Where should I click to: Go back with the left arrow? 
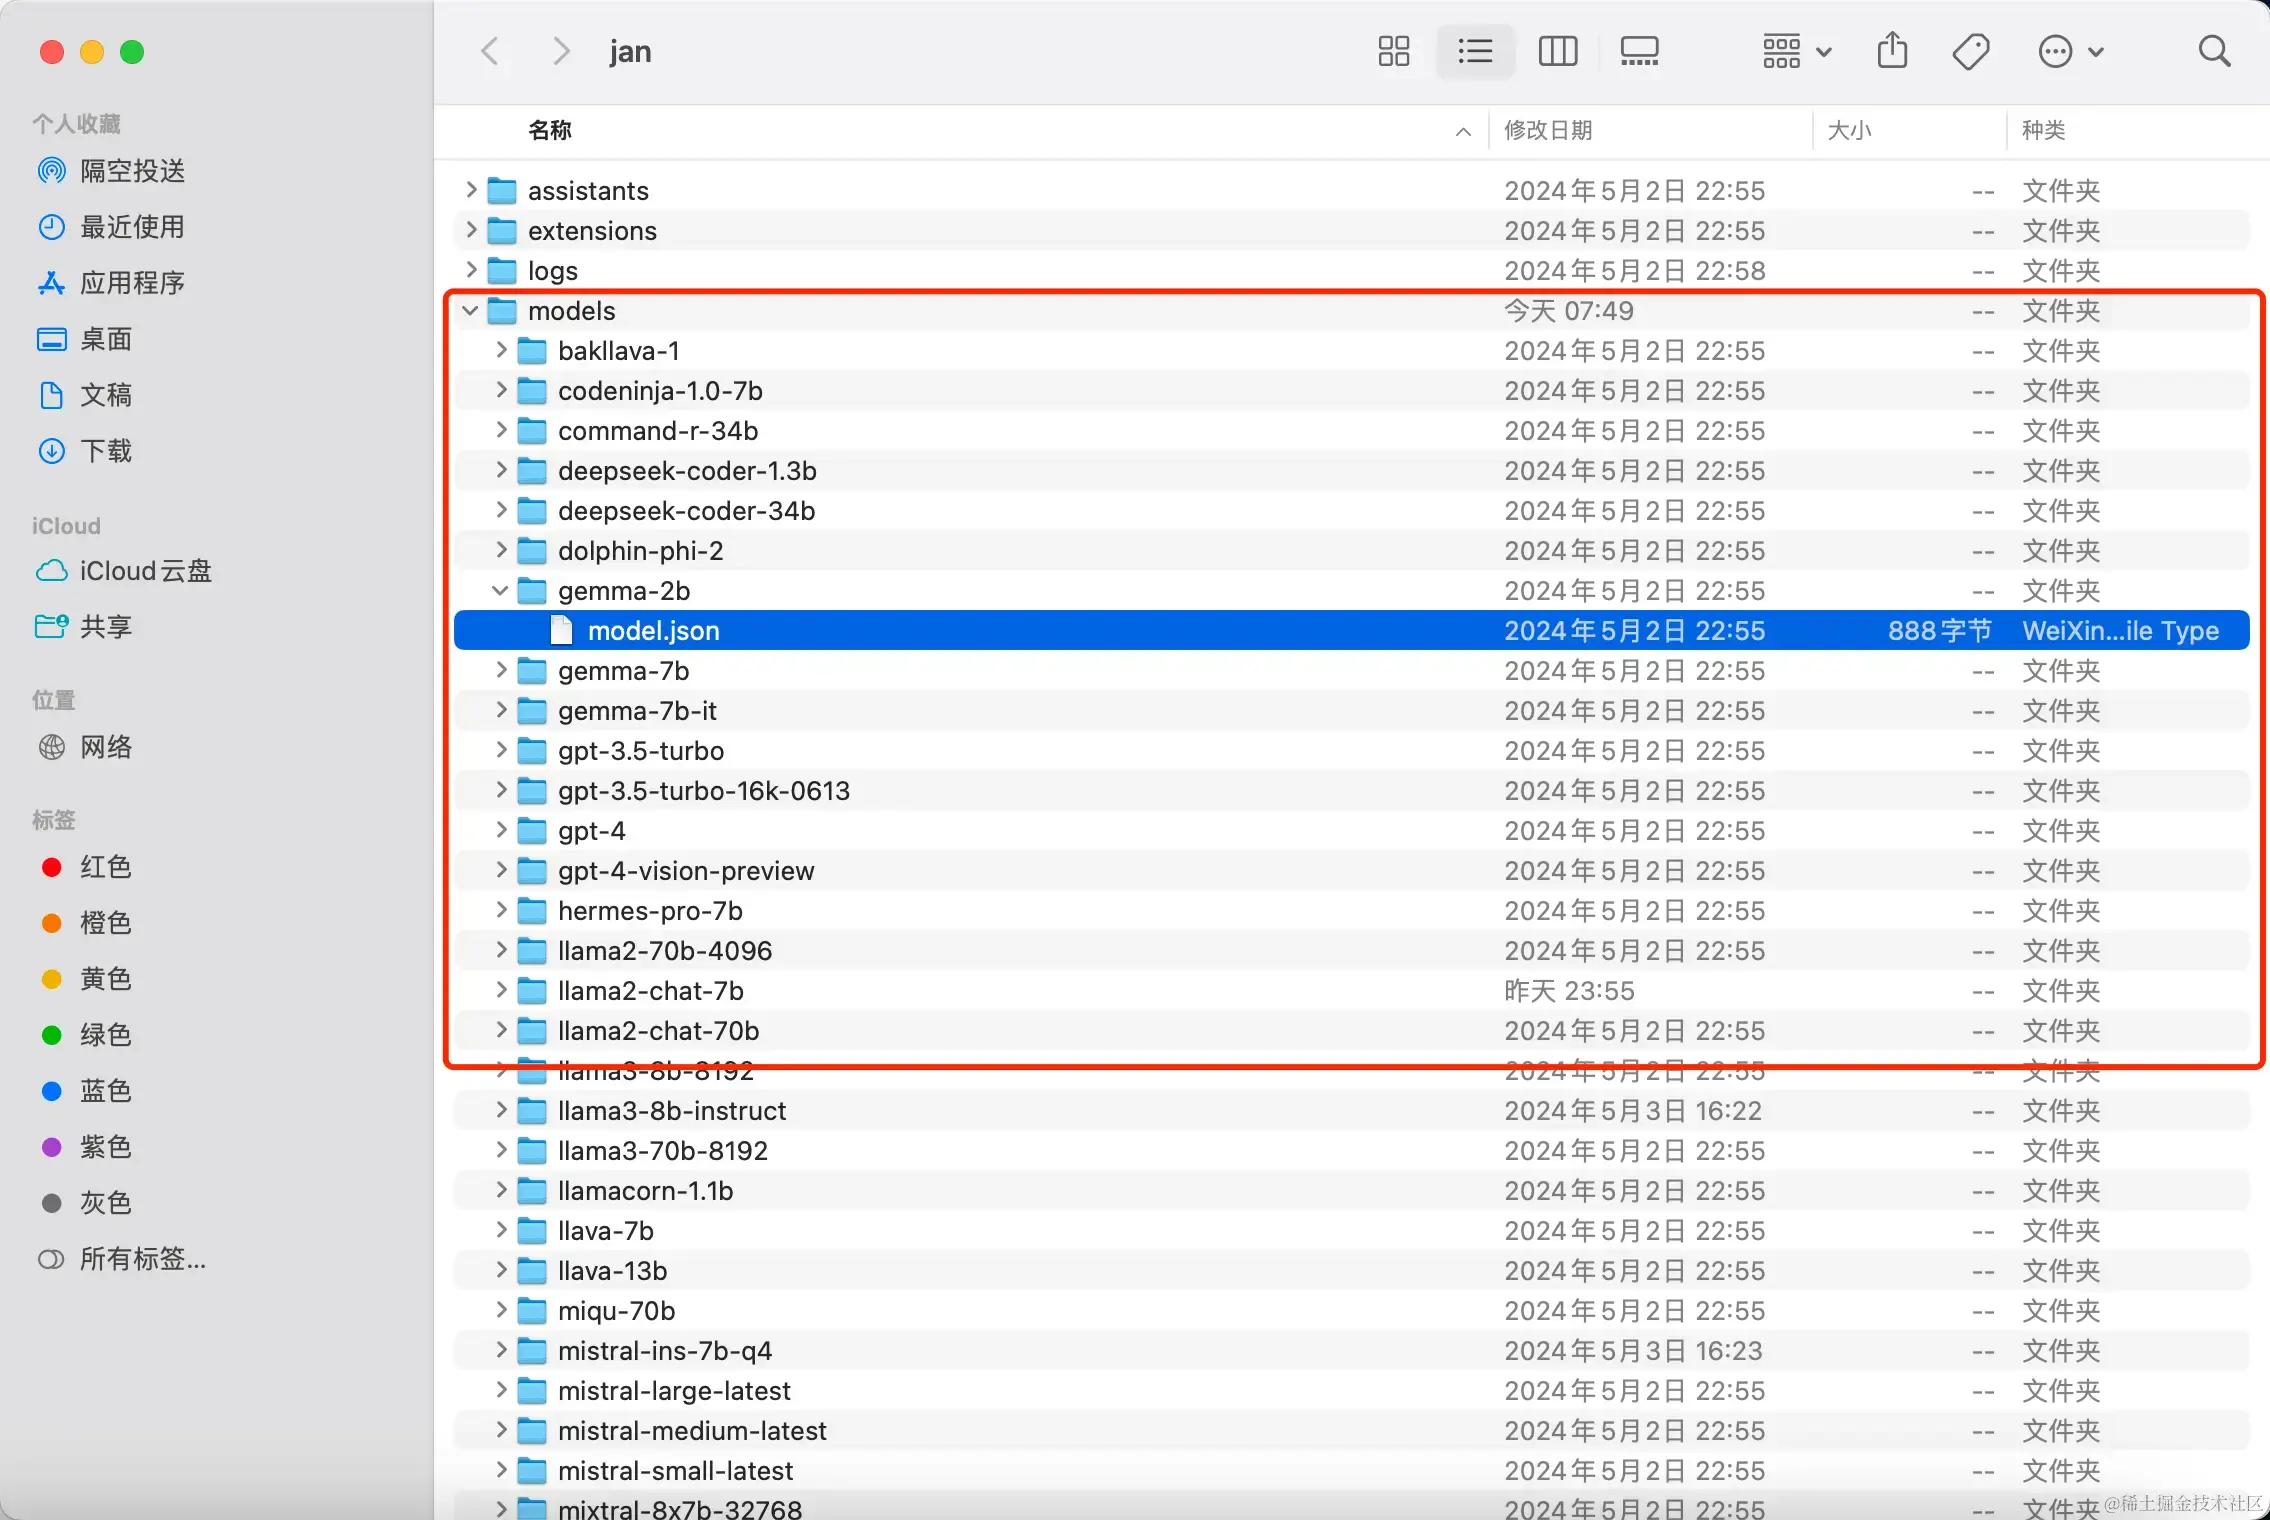490,51
